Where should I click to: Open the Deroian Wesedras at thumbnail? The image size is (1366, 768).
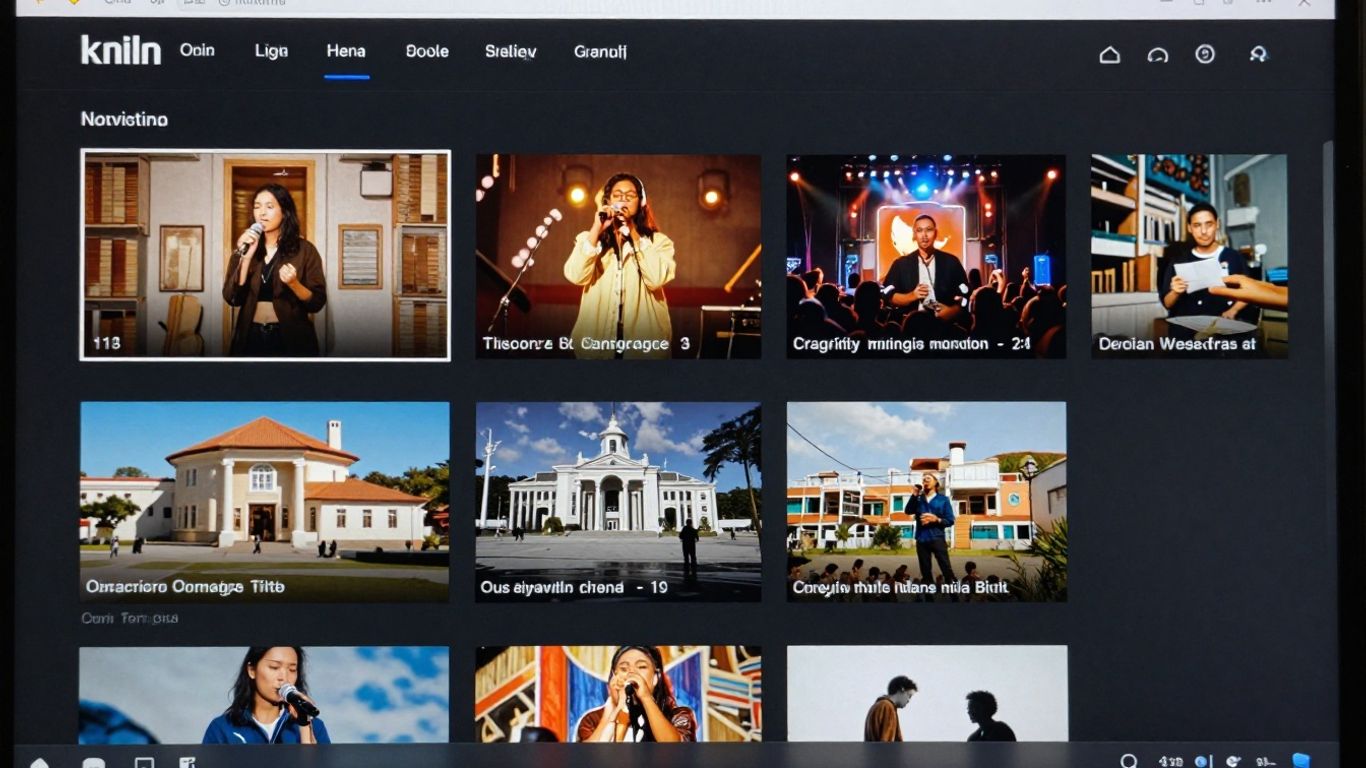(1189, 256)
